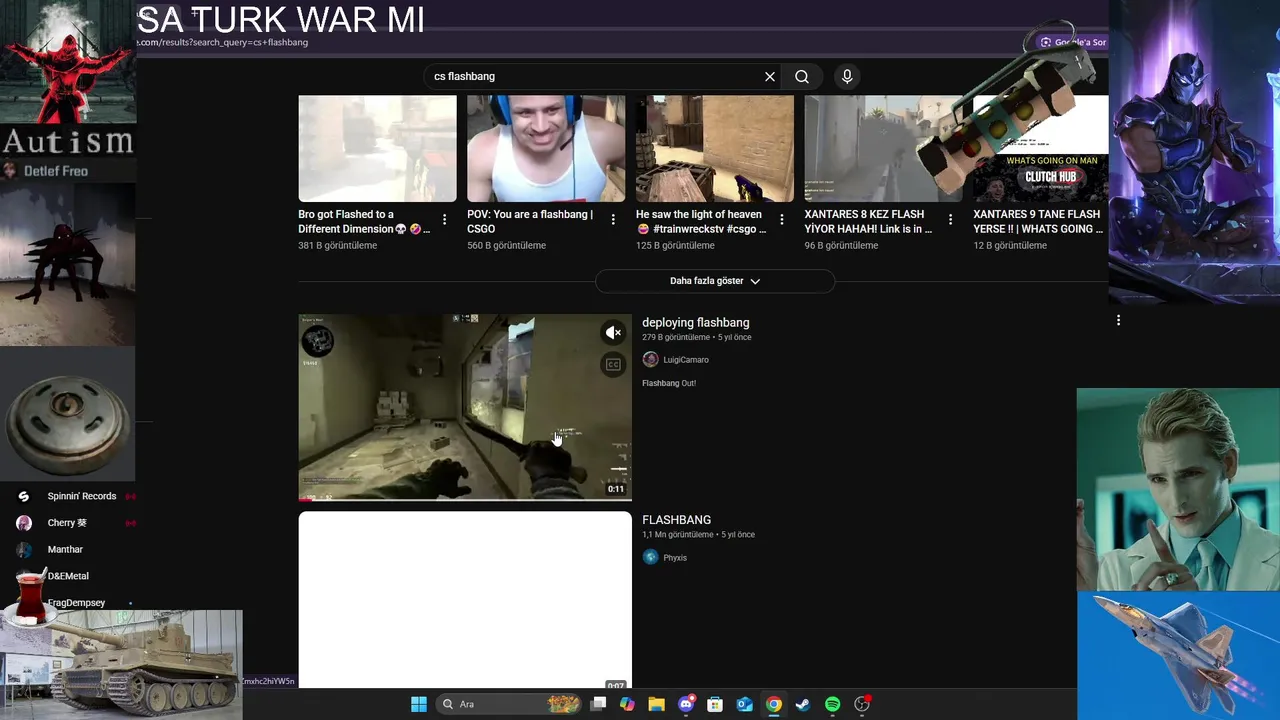This screenshot has width=1280, height=720.
Task: Open 'He saw the light of heaven' short thumbnail
Action: [x=715, y=149]
